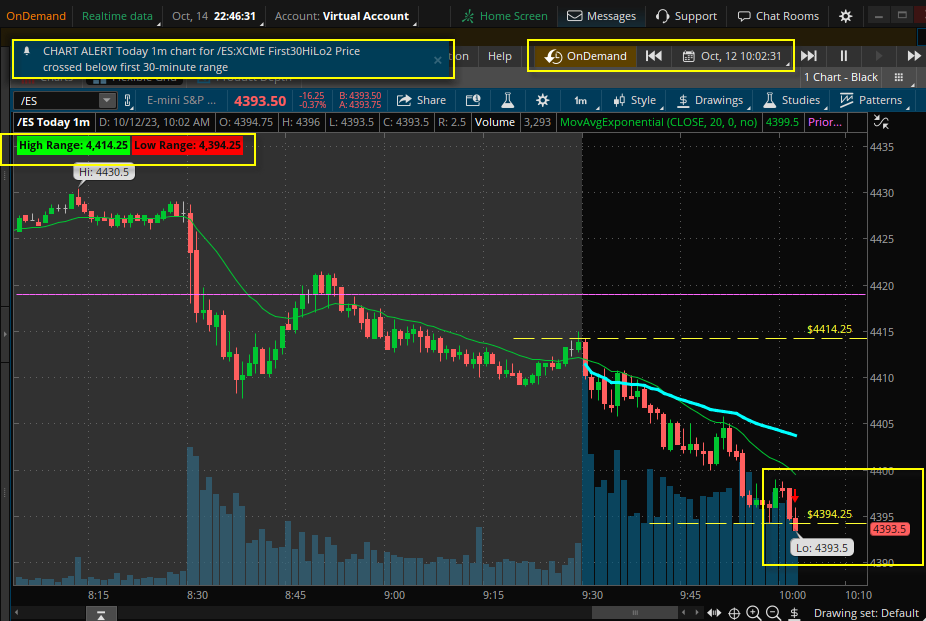The image size is (926, 621).
Task: Click the chart collapse/expand arrows icon
Action: click(x=881, y=122)
